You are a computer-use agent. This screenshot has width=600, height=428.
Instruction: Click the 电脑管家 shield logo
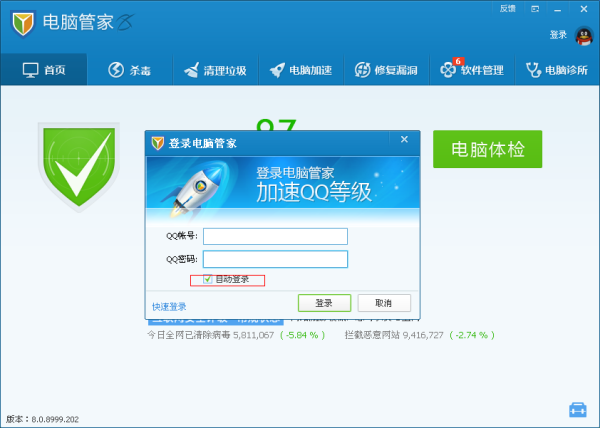23,23
